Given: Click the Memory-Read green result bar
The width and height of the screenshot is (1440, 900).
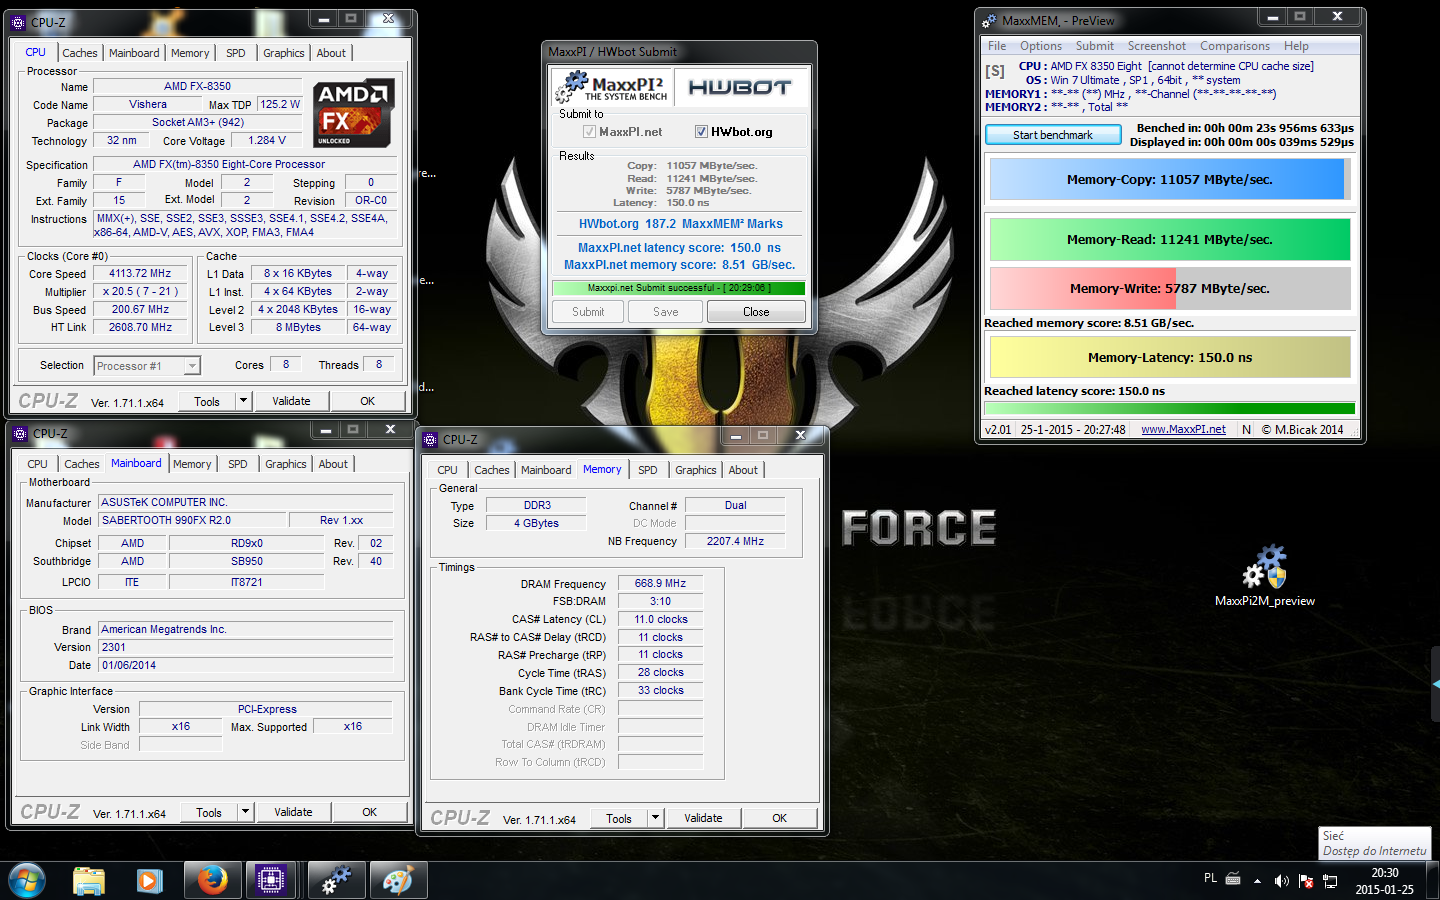Looking at the screenshot, I should coord(1170,240).
